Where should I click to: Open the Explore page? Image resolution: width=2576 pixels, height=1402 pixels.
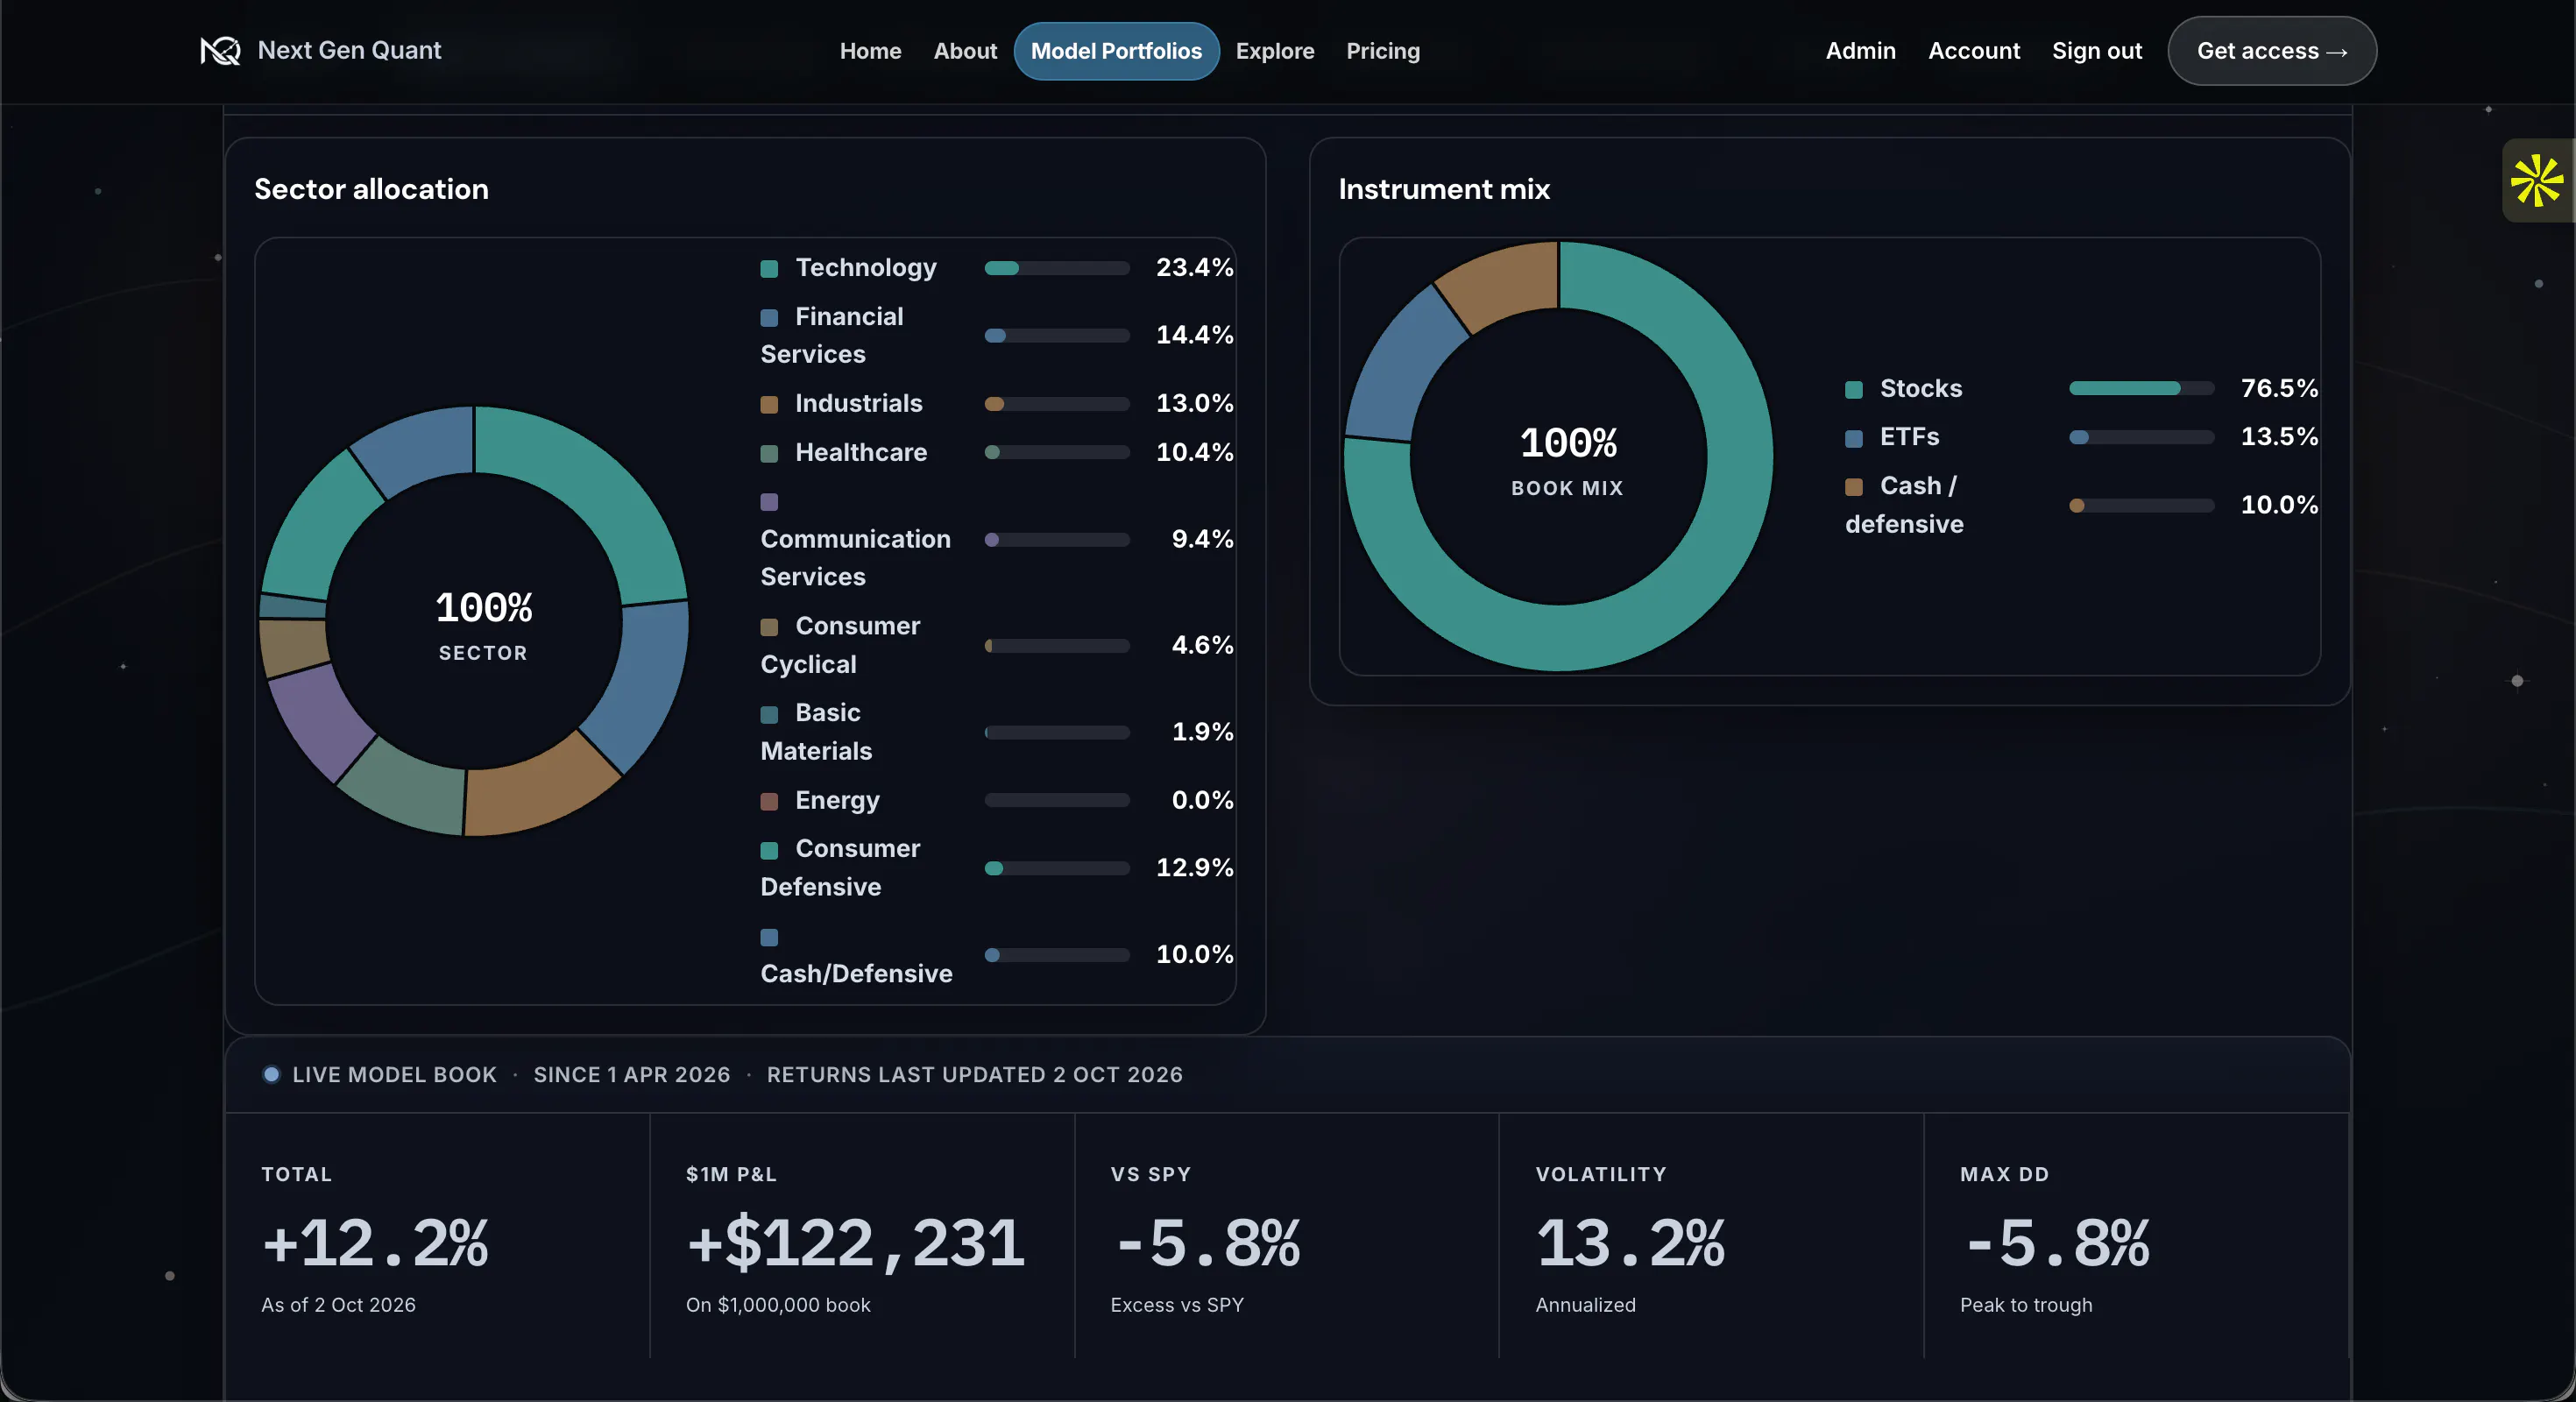pos(1275,51)
